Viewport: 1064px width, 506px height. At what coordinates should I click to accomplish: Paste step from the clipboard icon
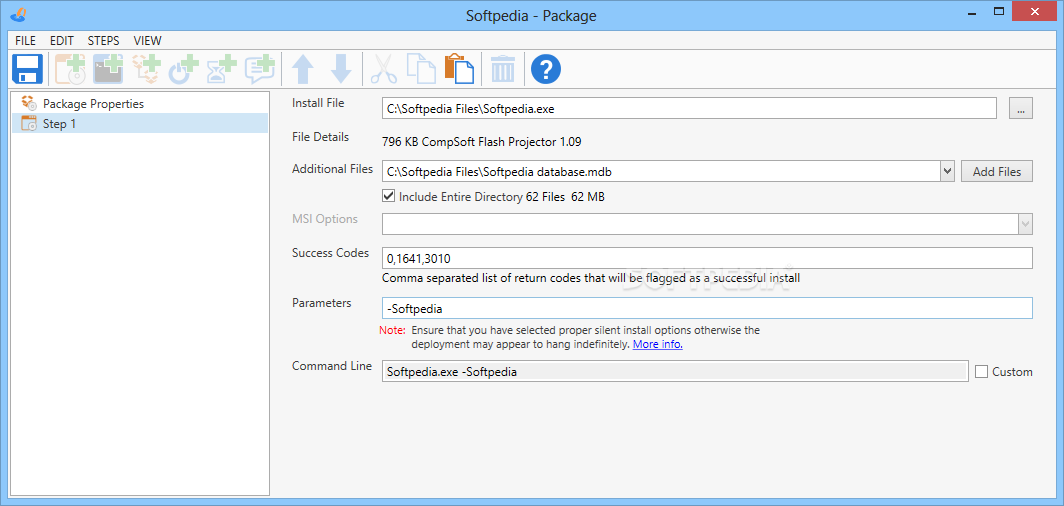click(x=459, y=69)
